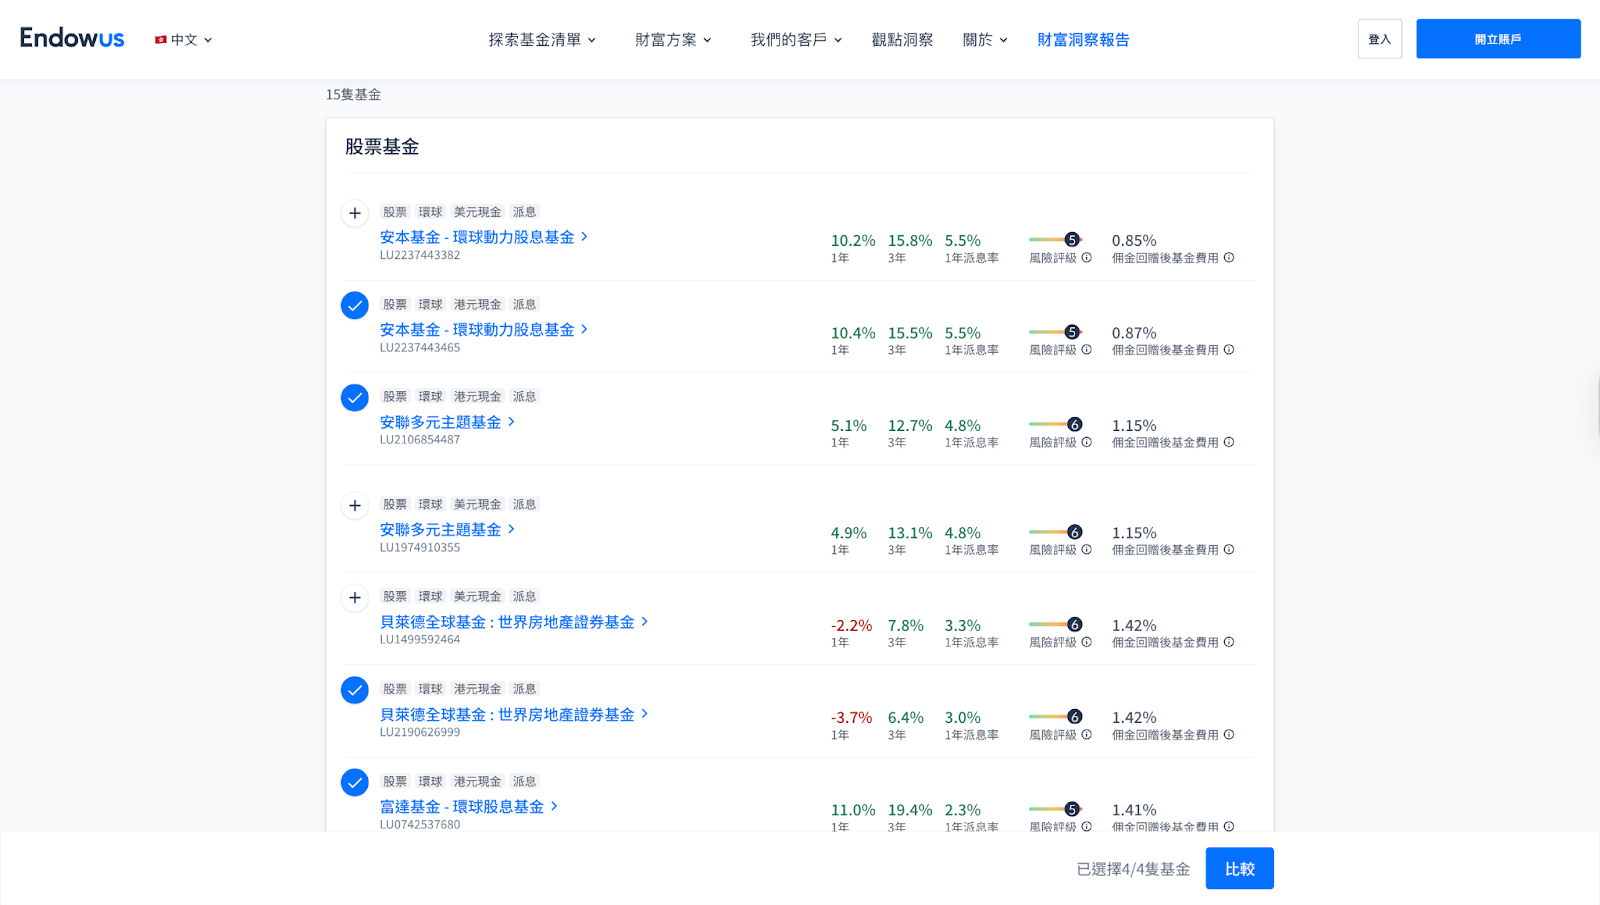Click the 股票基金 section heading
The image size is (1600, 905).
pyautogui.click(x=382, y=147)
